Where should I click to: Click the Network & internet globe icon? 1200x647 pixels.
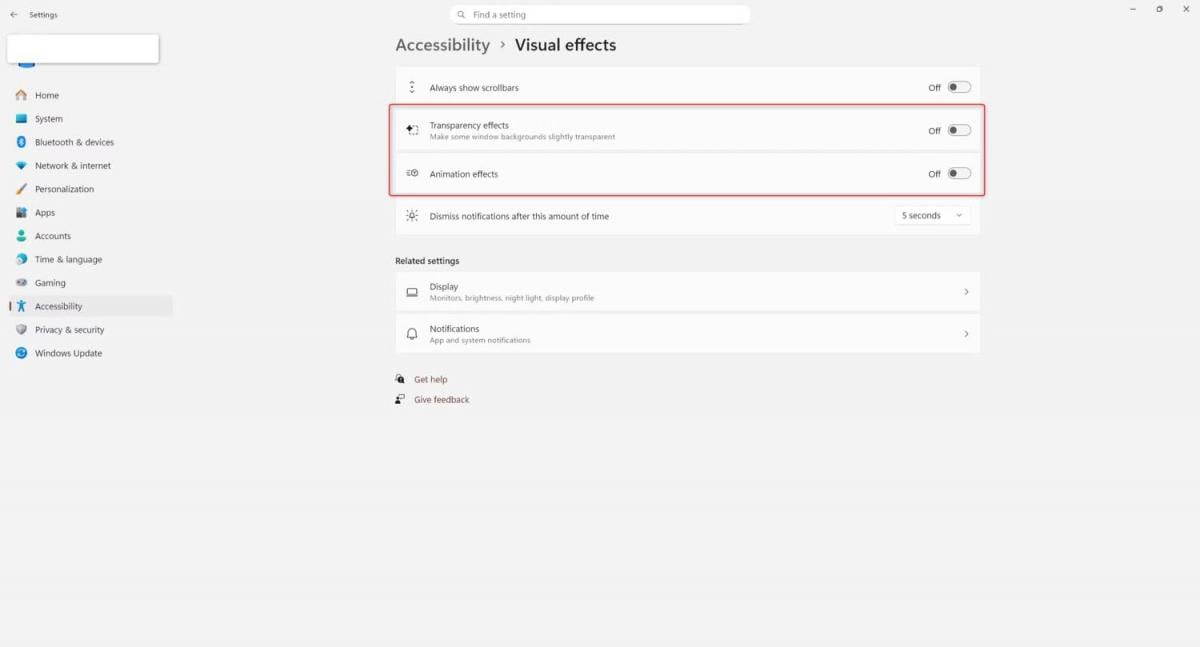point(22,165)
